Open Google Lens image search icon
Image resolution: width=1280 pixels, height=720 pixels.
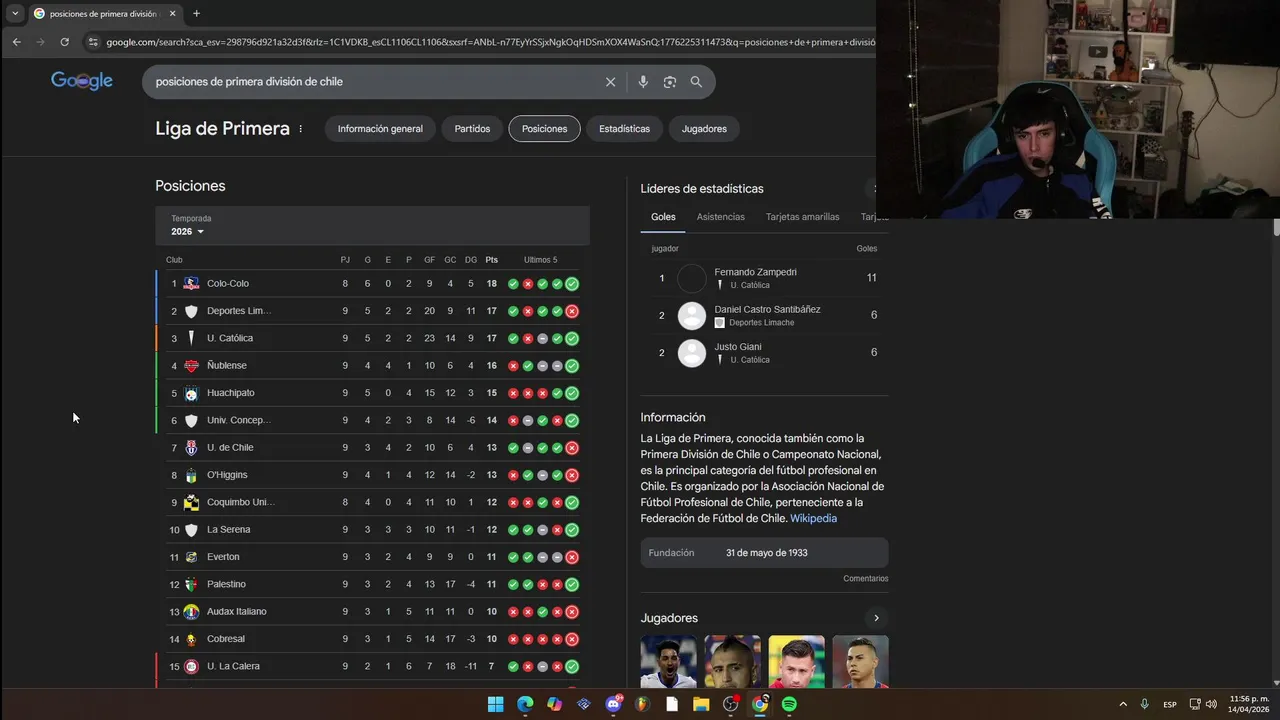click(x=670, y=82)
